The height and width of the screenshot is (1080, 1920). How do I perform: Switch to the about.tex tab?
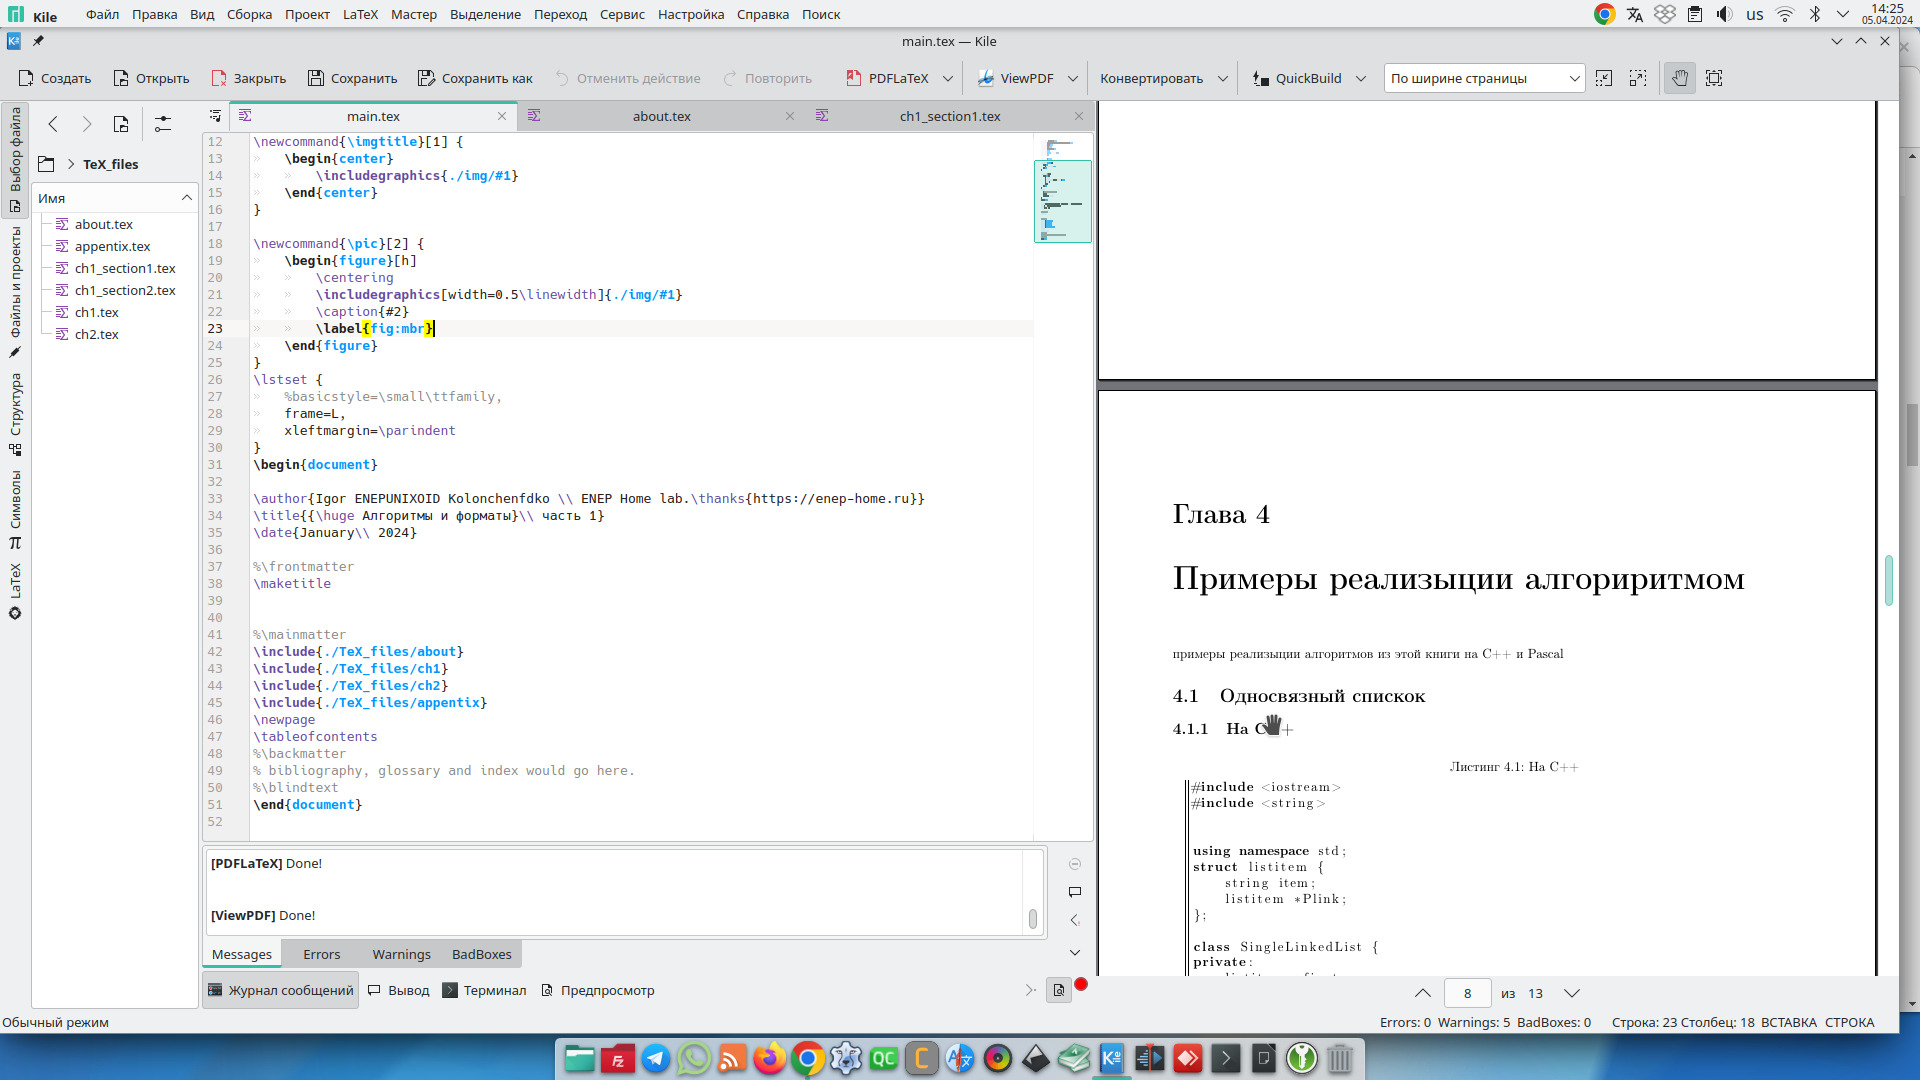pyautogui.click(x=661, y=116)
